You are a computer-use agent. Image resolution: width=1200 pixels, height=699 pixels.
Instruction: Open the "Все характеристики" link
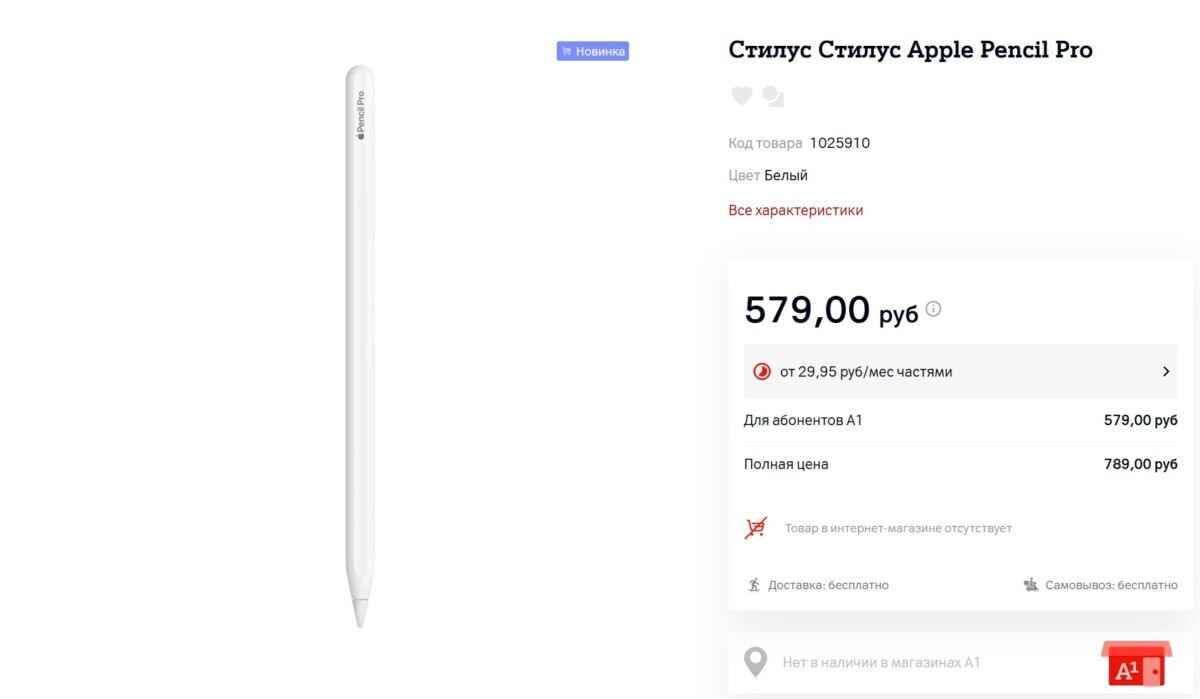(796, 210)
